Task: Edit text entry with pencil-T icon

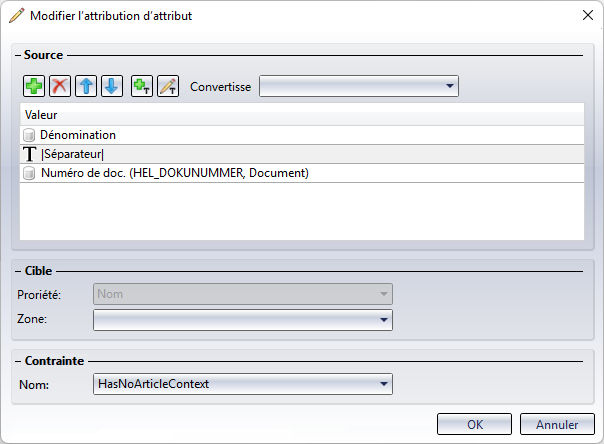Action: [x=168, y=86]
